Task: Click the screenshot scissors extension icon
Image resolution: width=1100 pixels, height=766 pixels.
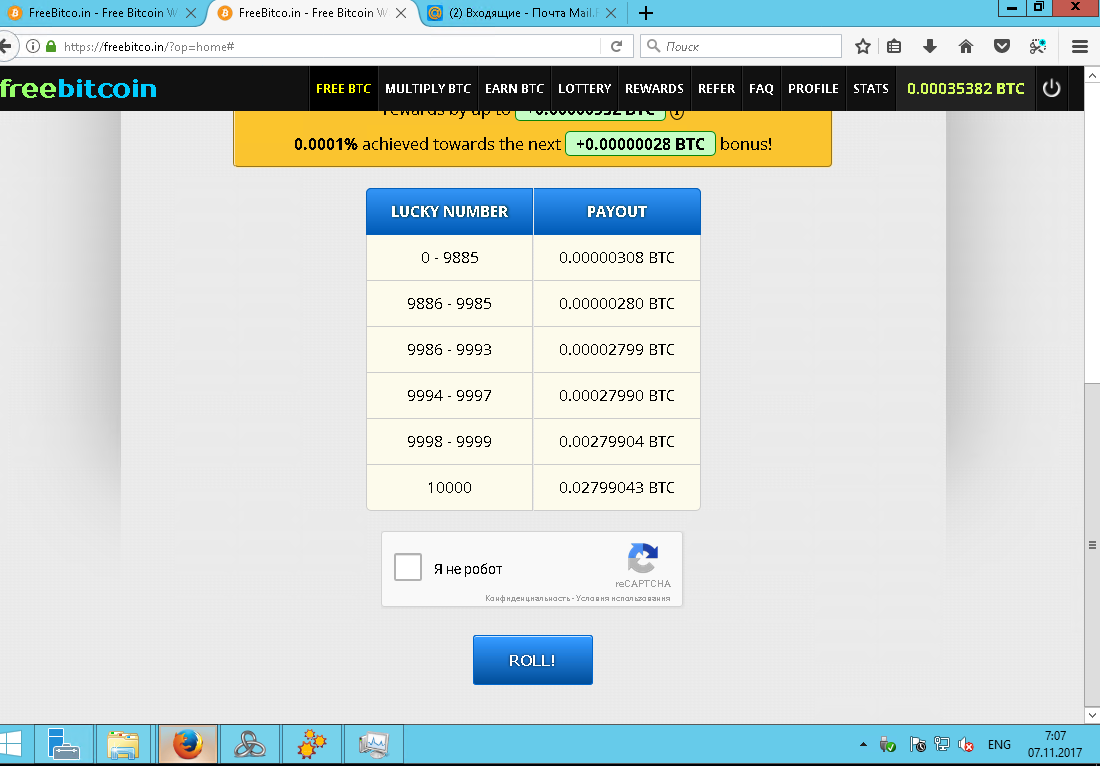Action: (x=1038, y=46)
